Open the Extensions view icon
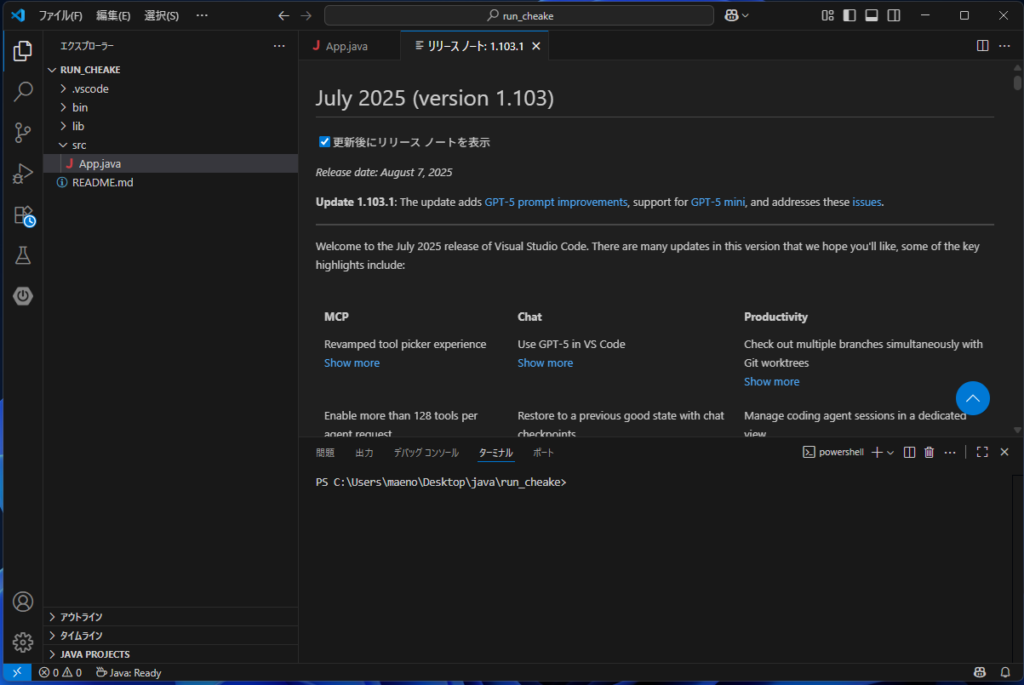Viewport: 1024px width, 685px height. (24, 215)
